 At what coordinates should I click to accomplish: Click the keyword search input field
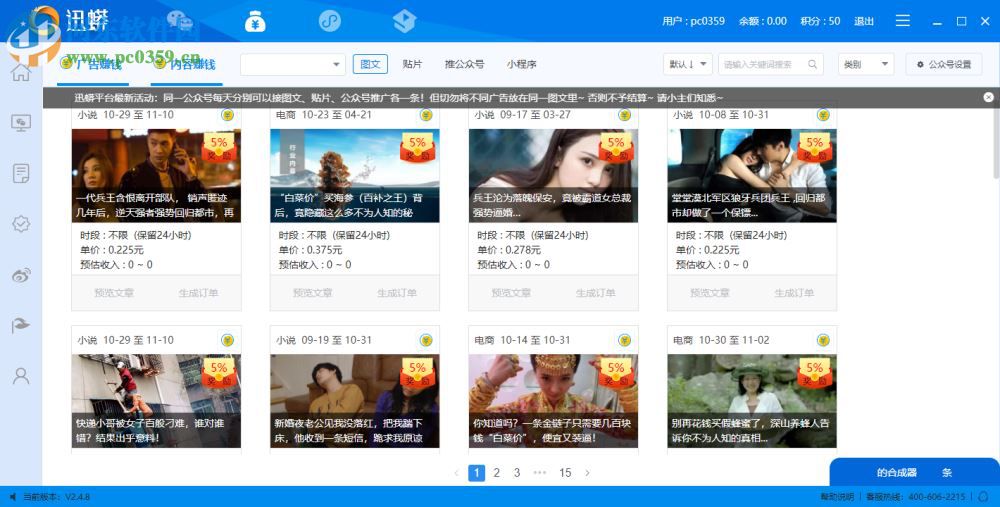[770, 64]
